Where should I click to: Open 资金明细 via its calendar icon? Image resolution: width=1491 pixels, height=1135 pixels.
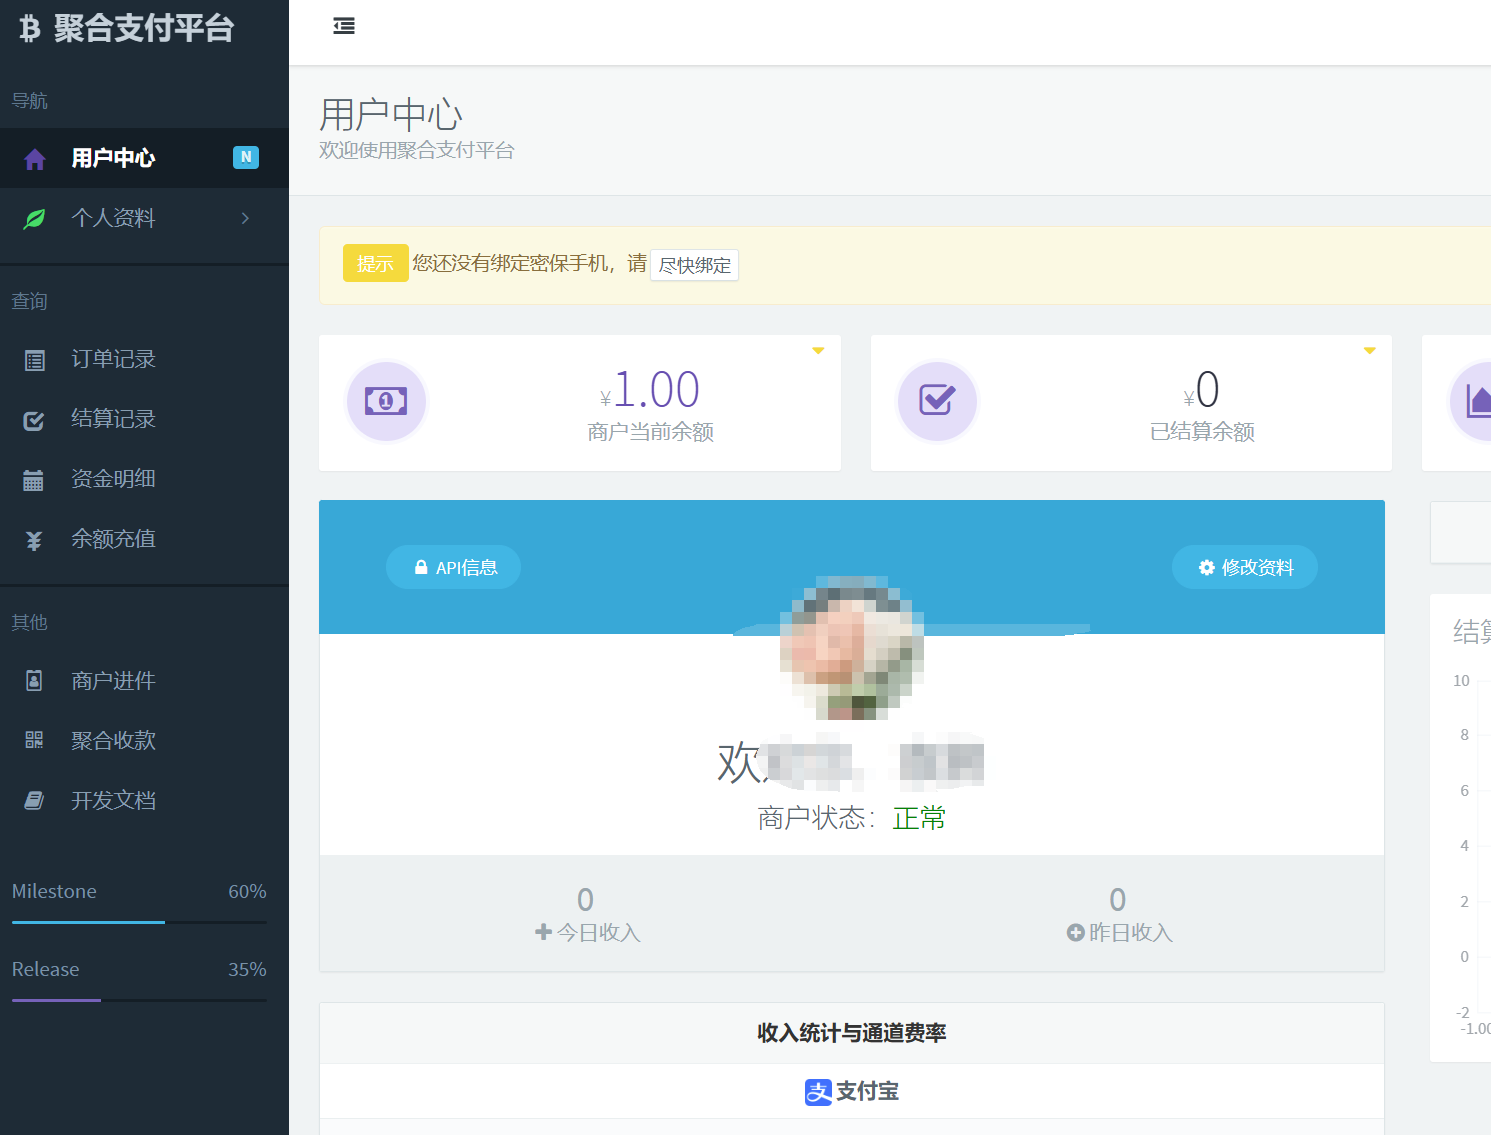(34, 479)
